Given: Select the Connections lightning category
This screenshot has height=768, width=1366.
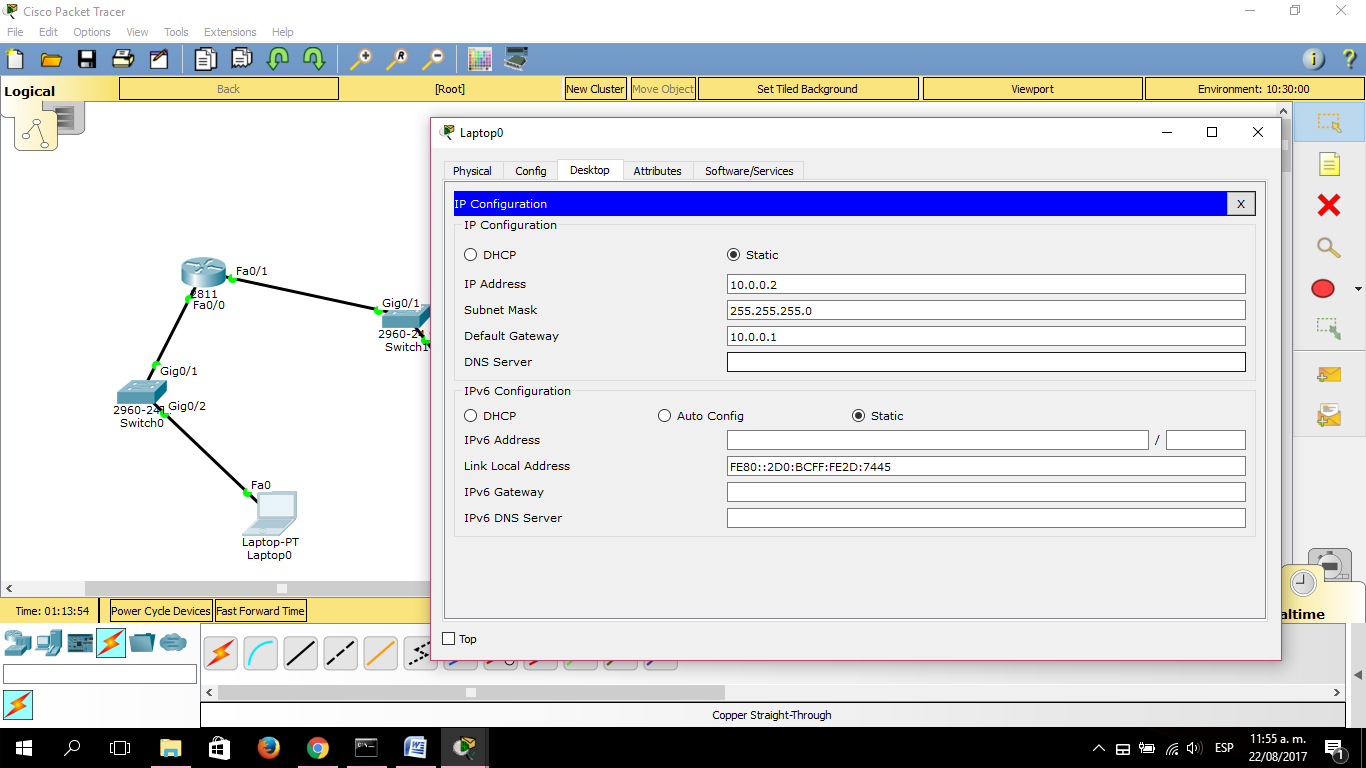Looking at the screenshot, I should 111,642.
